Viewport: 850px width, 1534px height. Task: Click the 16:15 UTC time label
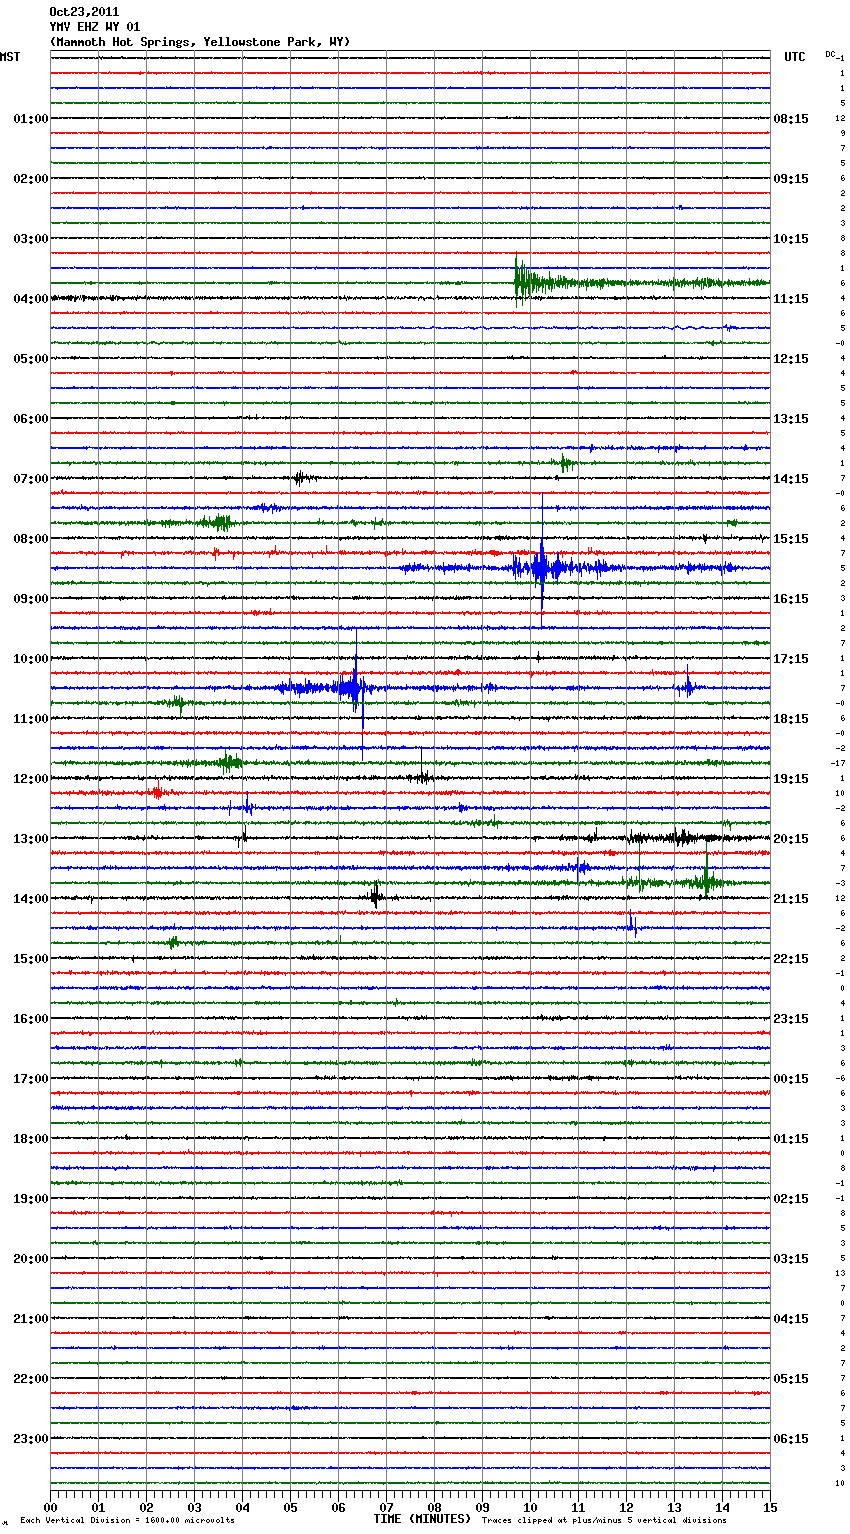tap(791, 598)
